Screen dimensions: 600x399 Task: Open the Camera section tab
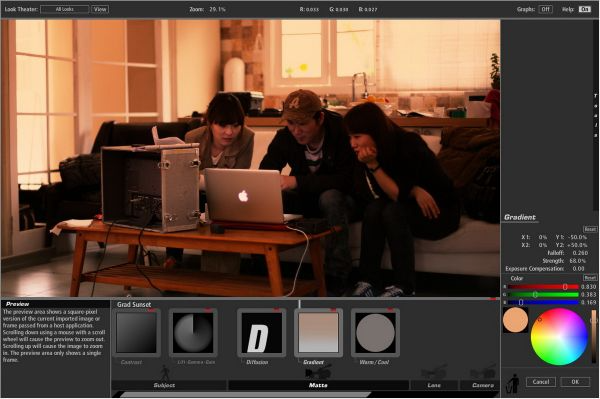coord(480,385)
